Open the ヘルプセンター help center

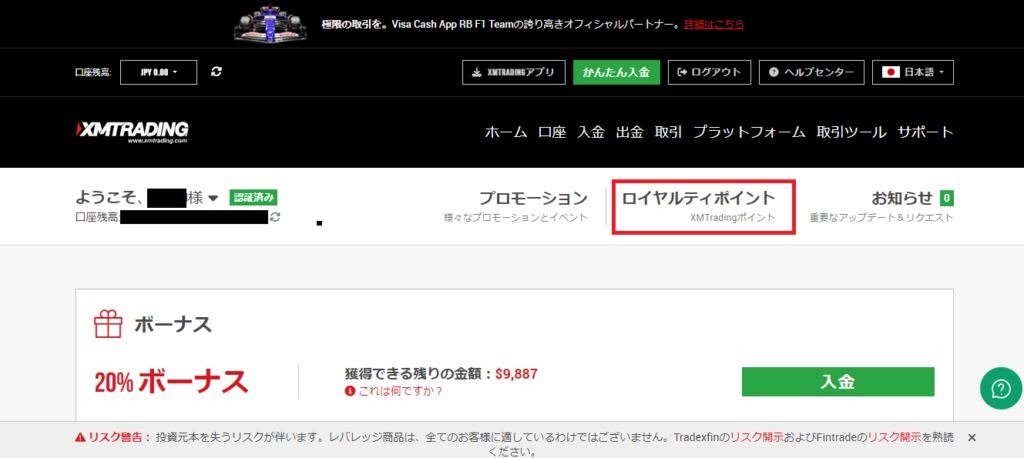click(811, 72)
